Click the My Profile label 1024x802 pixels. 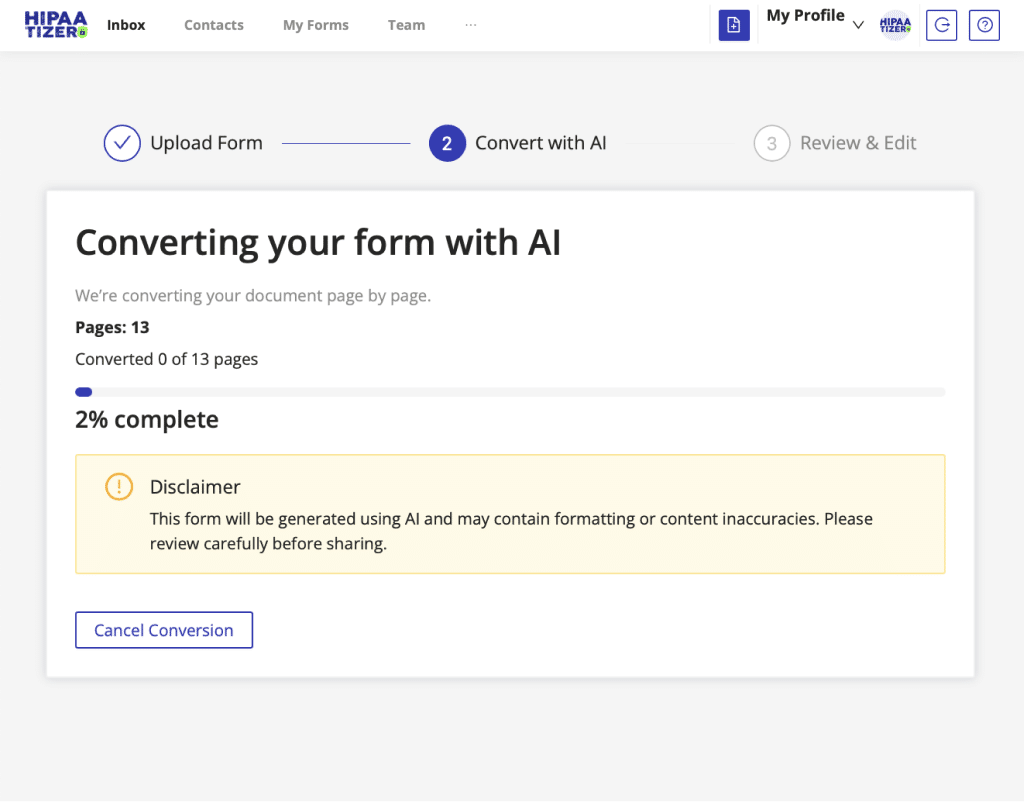click(x=805, y=15)
